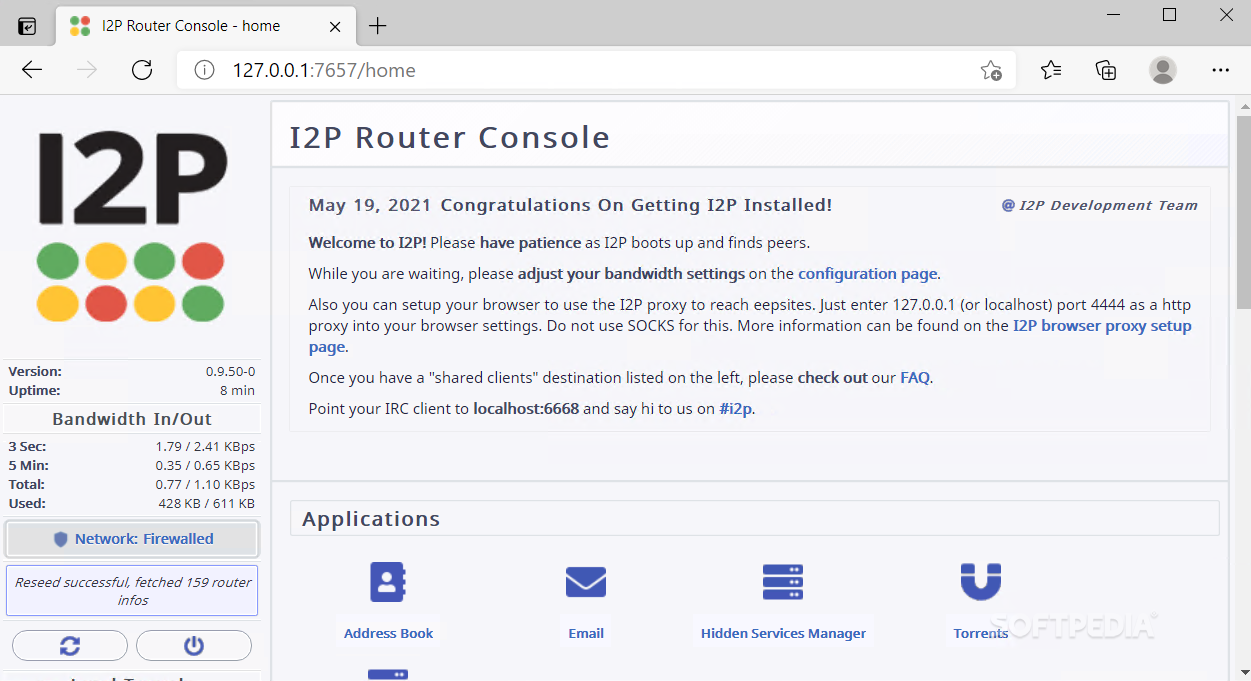Click the localhost:6668 text
Viewport: 1251px width, 681px height.
tap(526, 409)
